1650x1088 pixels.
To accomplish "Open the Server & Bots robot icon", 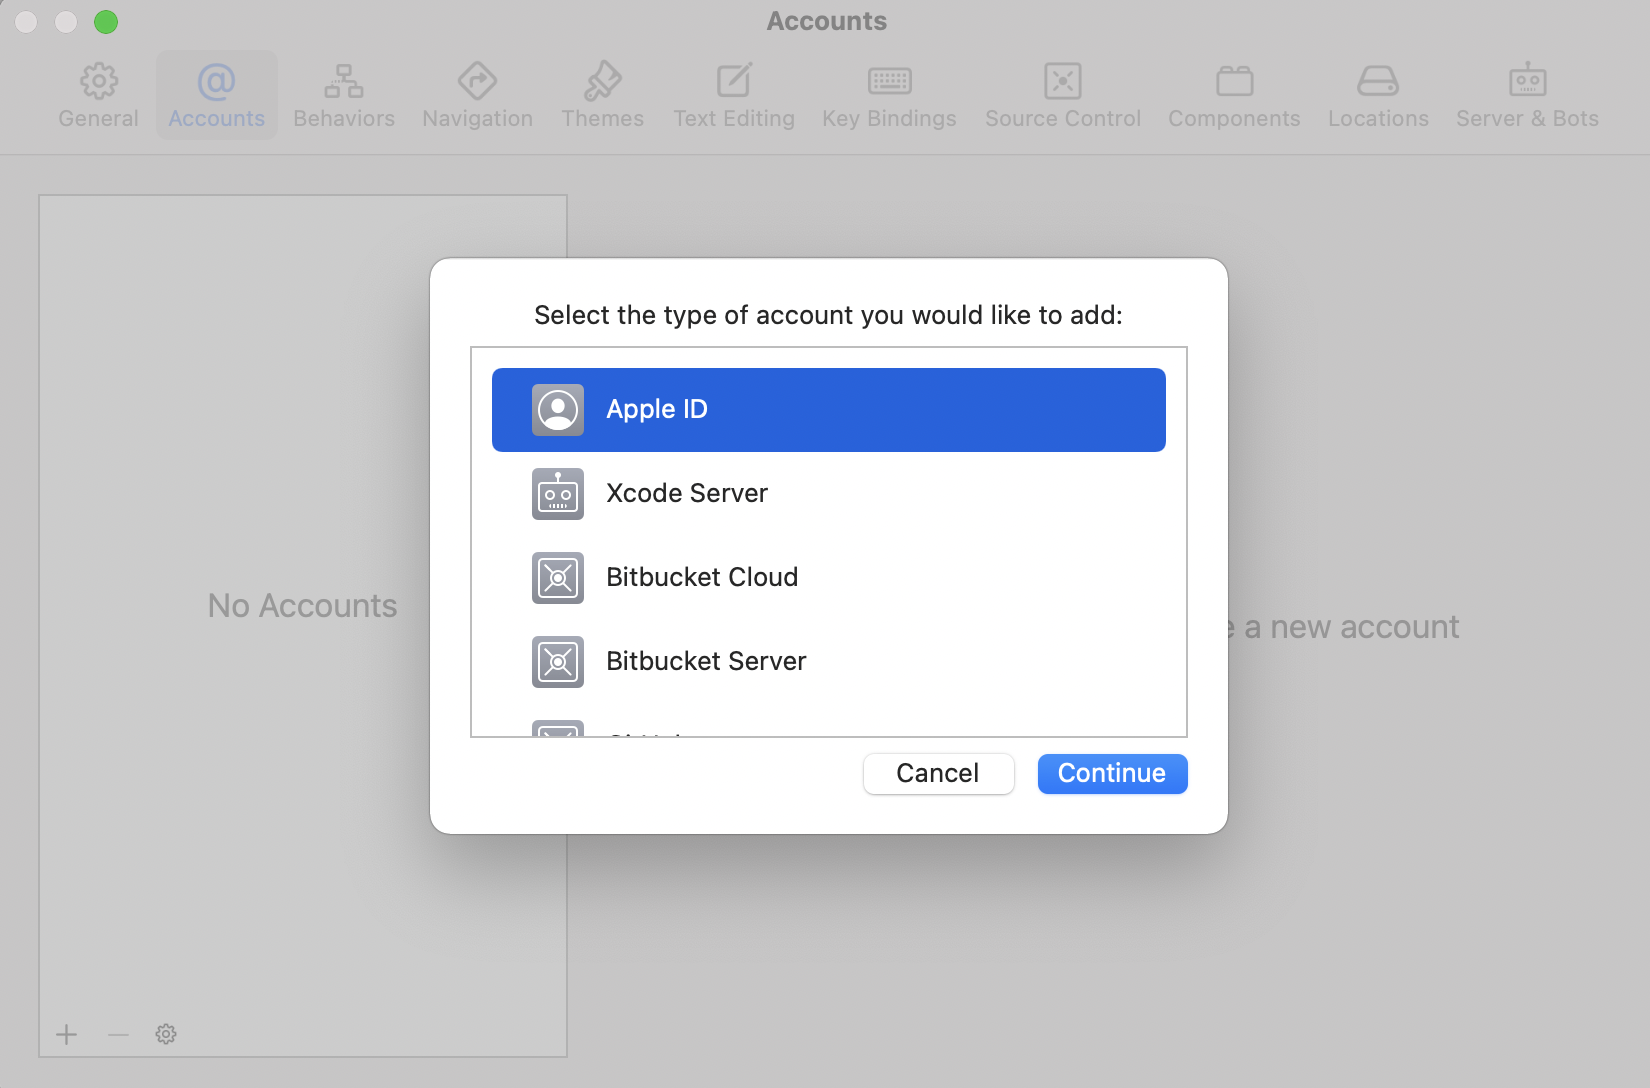I will click(x=1527, y=80).
